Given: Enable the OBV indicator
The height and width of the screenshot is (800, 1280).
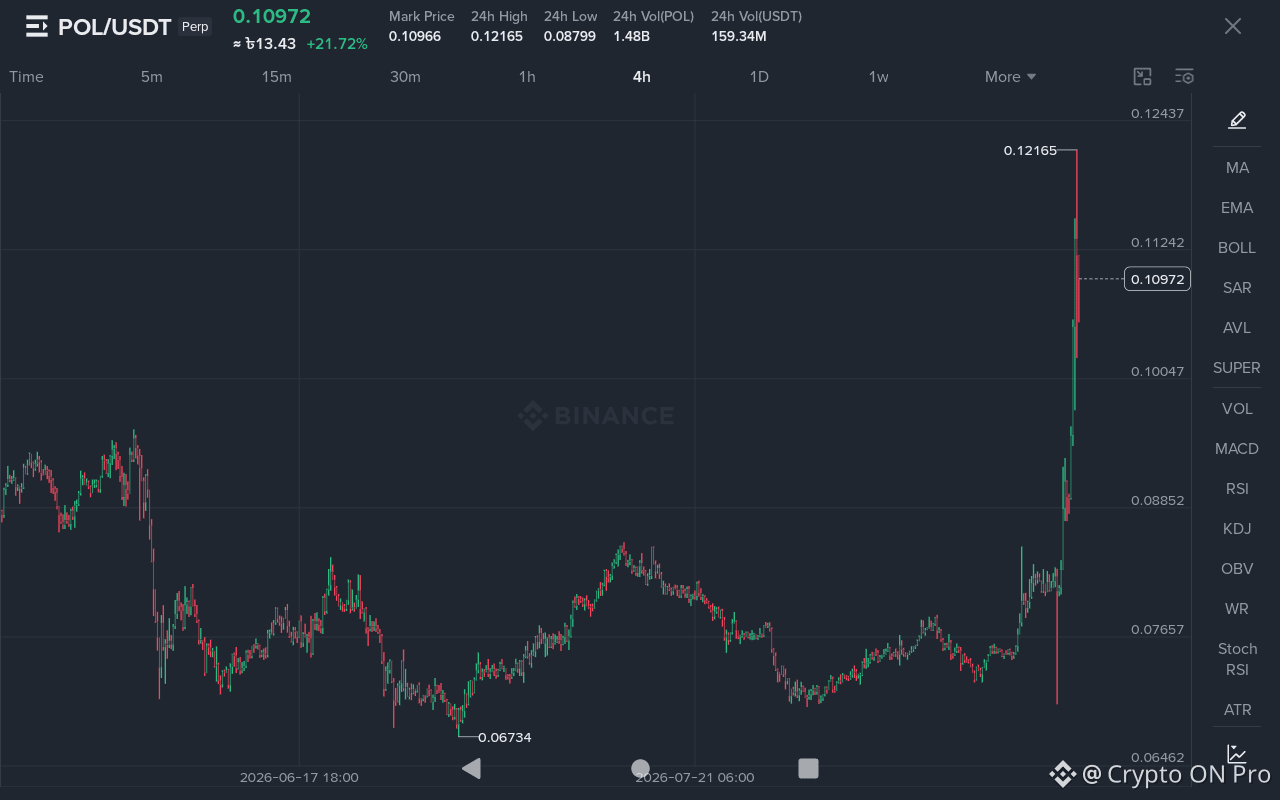Looking at the screenshot, I should [1237, 569].
